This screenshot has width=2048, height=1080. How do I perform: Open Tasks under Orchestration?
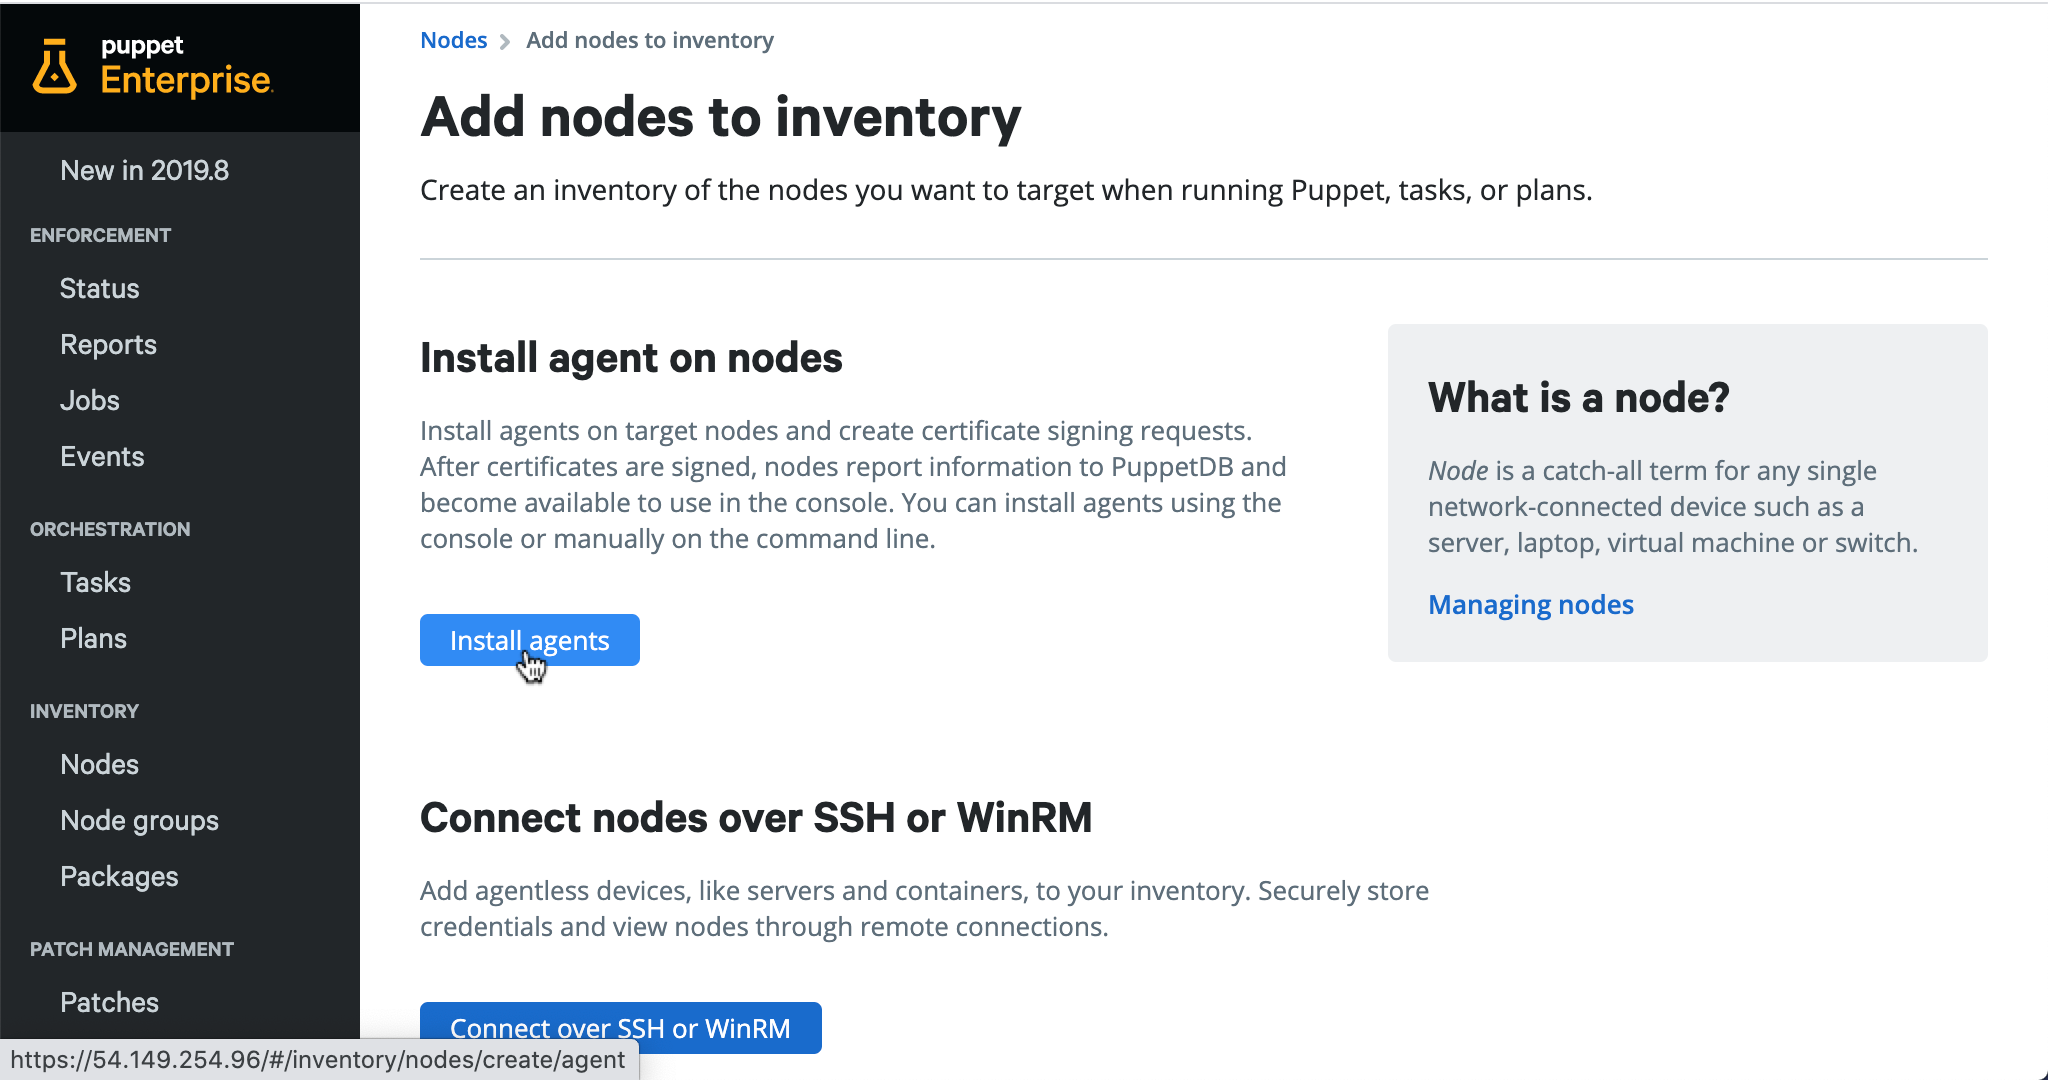(x=95, y=583)
